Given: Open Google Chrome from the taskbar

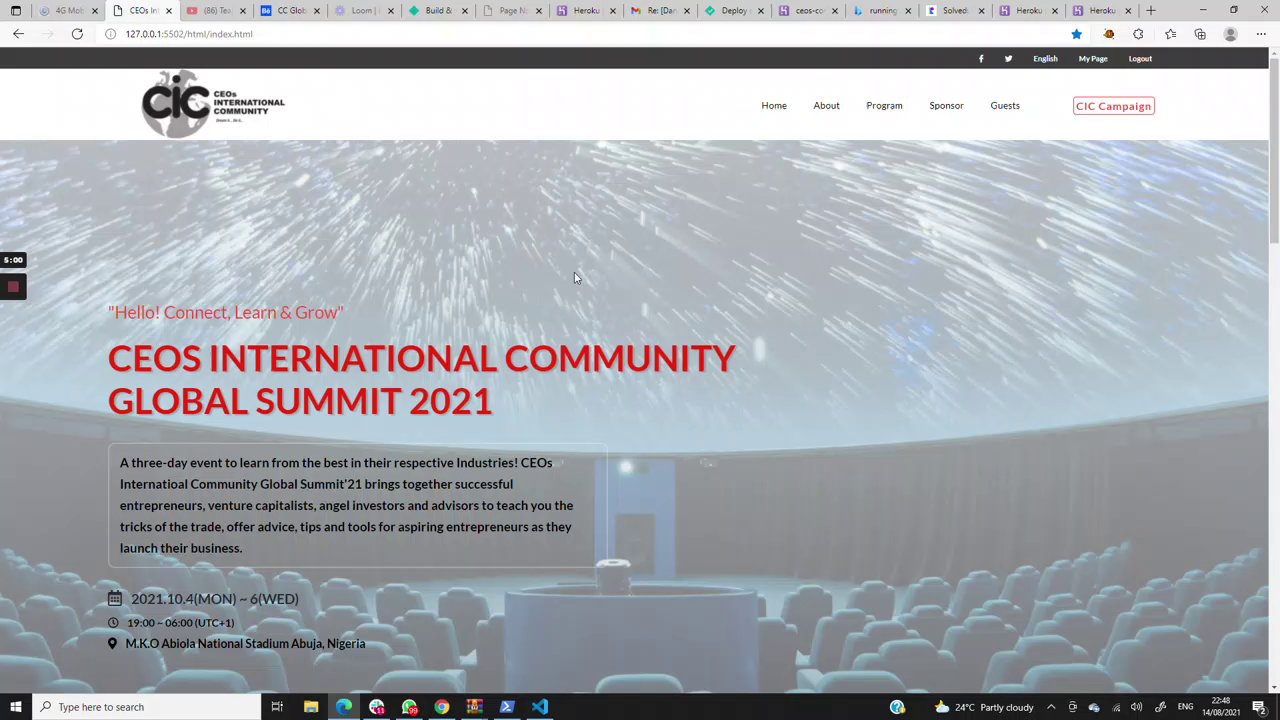Looking at the screenshot, I should point(441,707).
